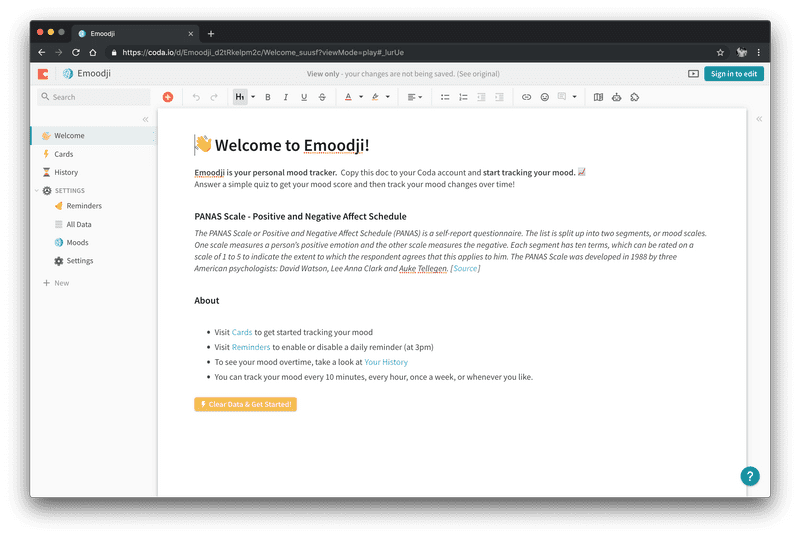Click the About heading
The height and width of the screenshot is (537, 800).
pos(207,300)
